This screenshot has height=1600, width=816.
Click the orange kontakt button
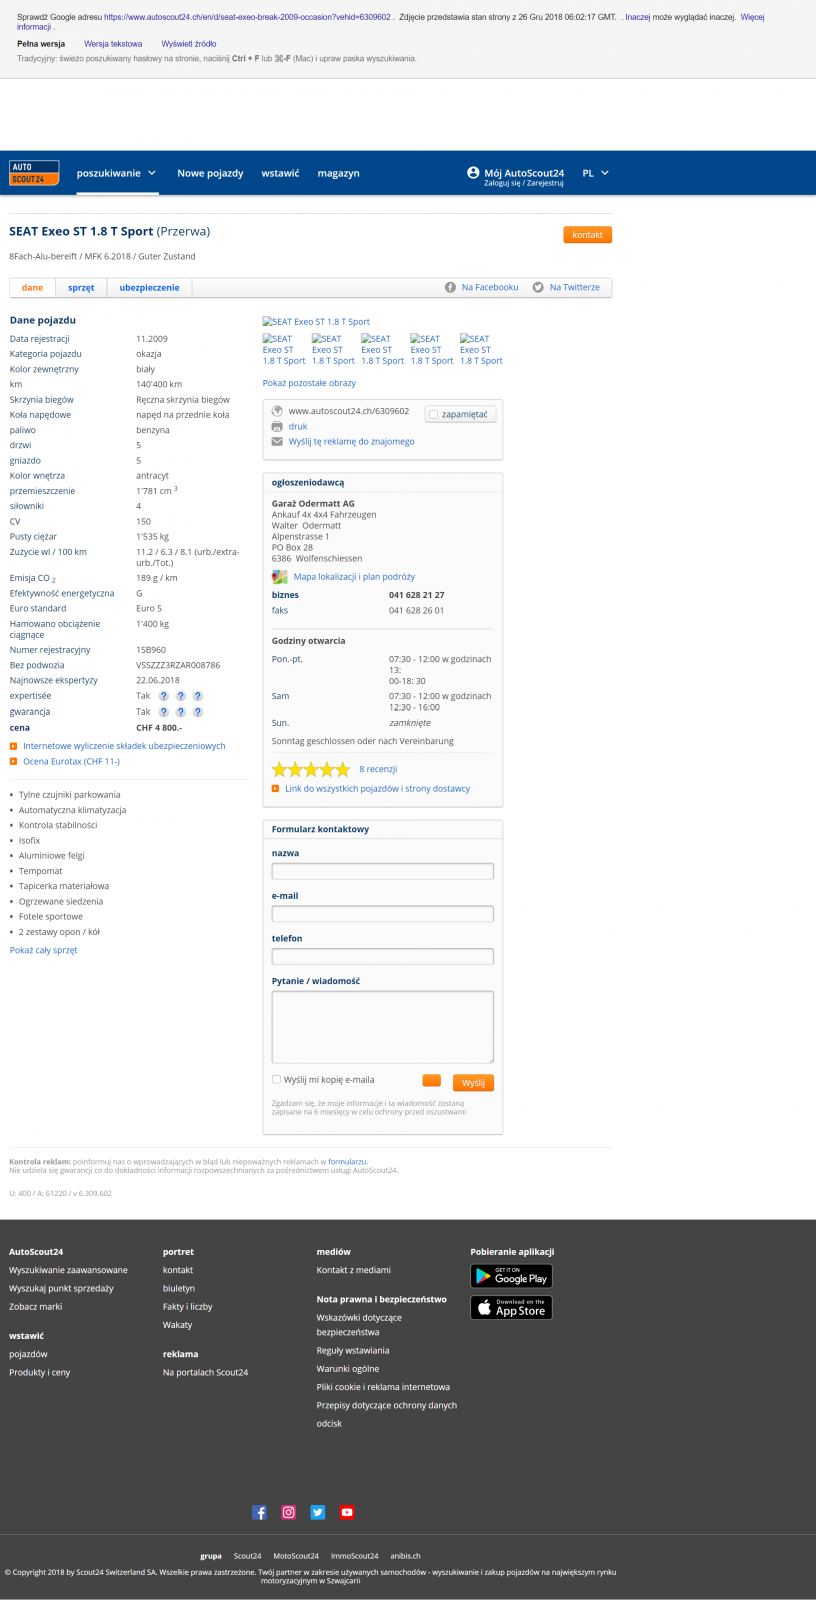pos(587,235)
